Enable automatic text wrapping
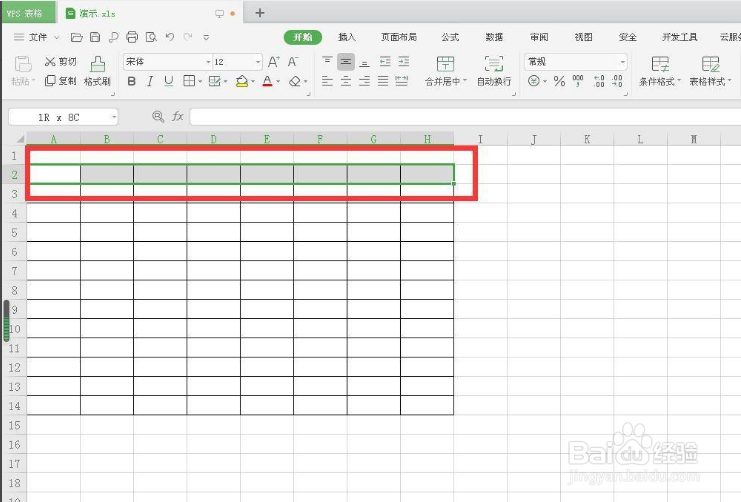Screen dimensions: 741x502 tap(494, 71)
